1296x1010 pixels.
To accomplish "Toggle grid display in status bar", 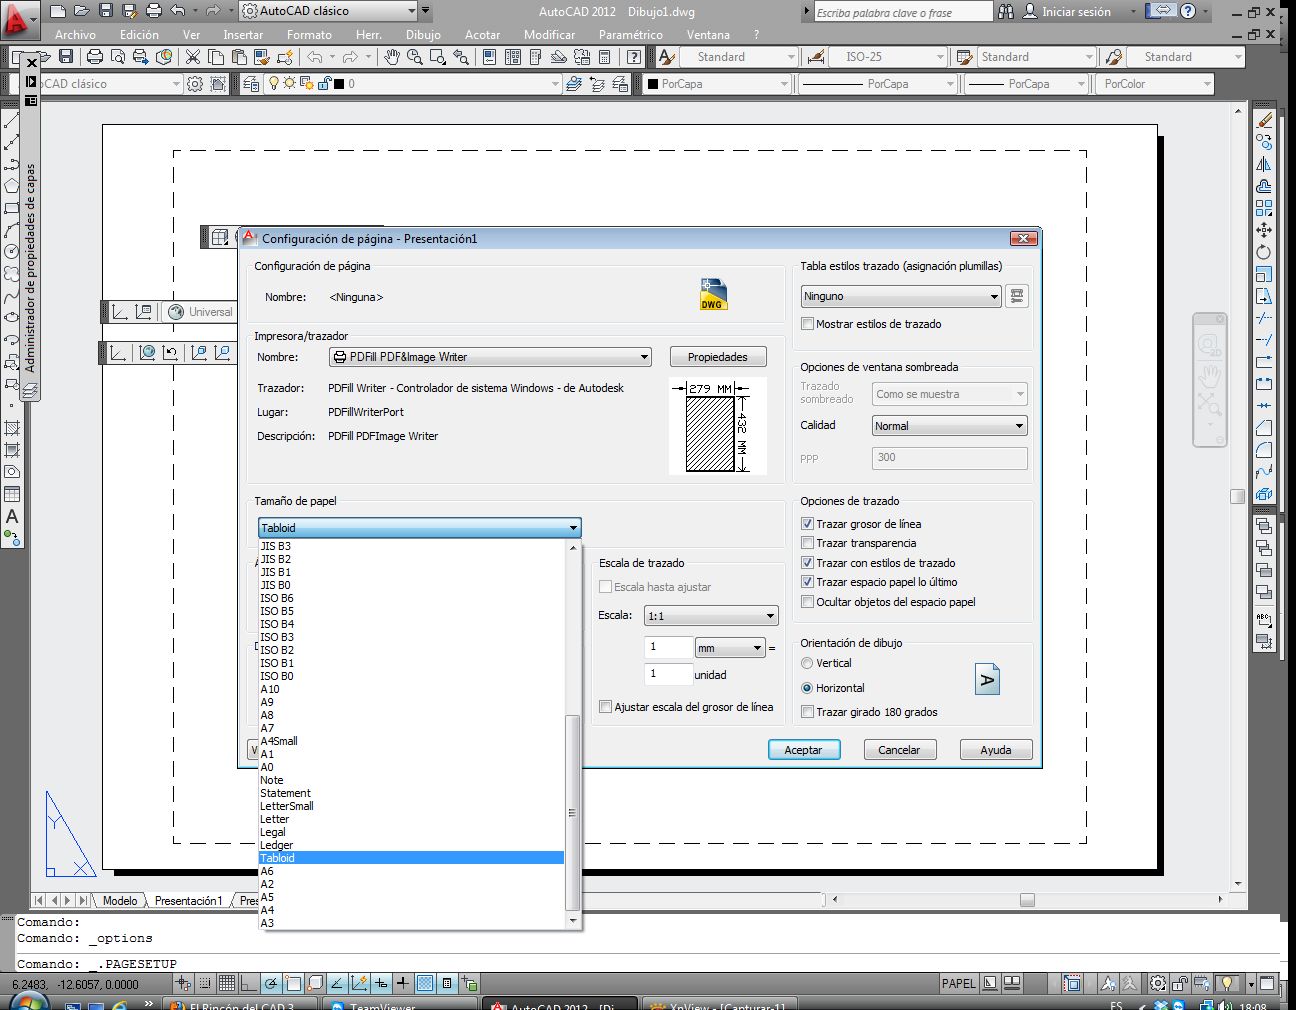I will (x=227, y=983).
